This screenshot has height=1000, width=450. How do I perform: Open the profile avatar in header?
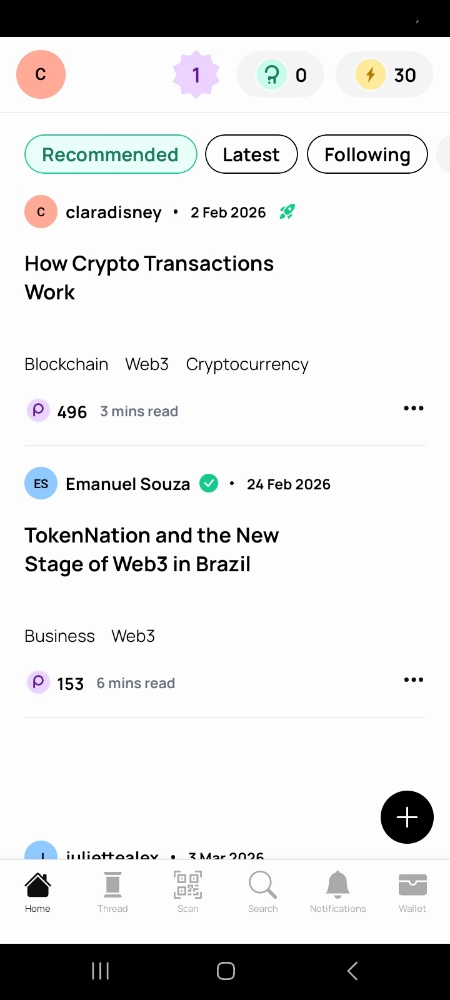(x=41, y=75)
